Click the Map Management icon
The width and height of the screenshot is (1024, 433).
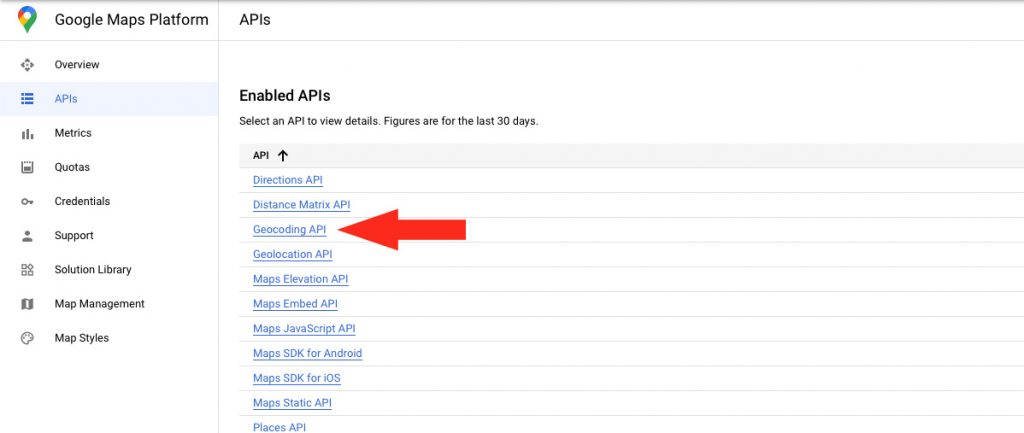coord(27,304)
